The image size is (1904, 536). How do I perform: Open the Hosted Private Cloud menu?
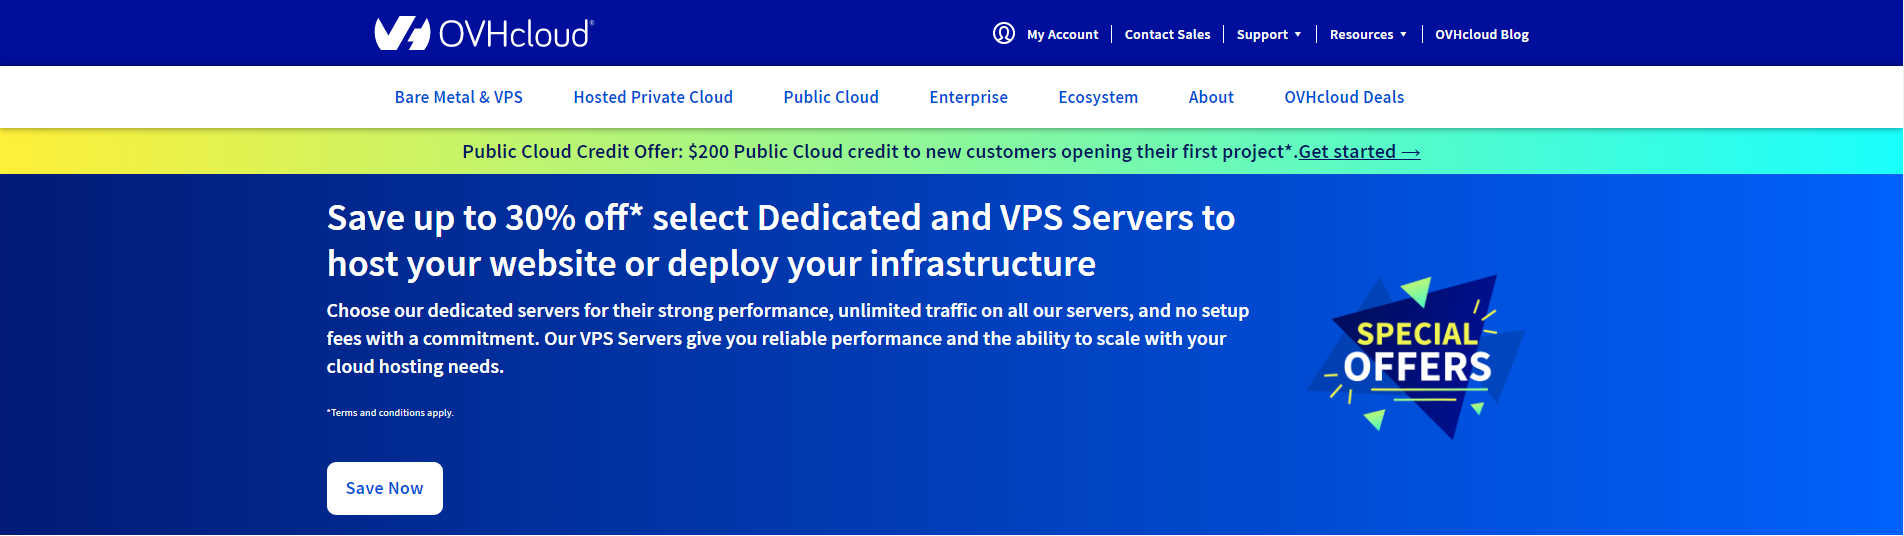(653, 97)
